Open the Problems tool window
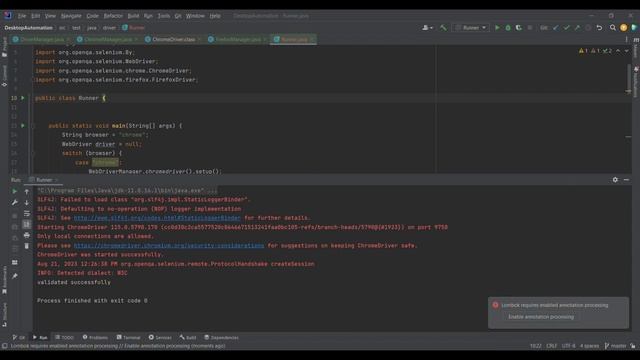640x360 pixels. point(95,338)
